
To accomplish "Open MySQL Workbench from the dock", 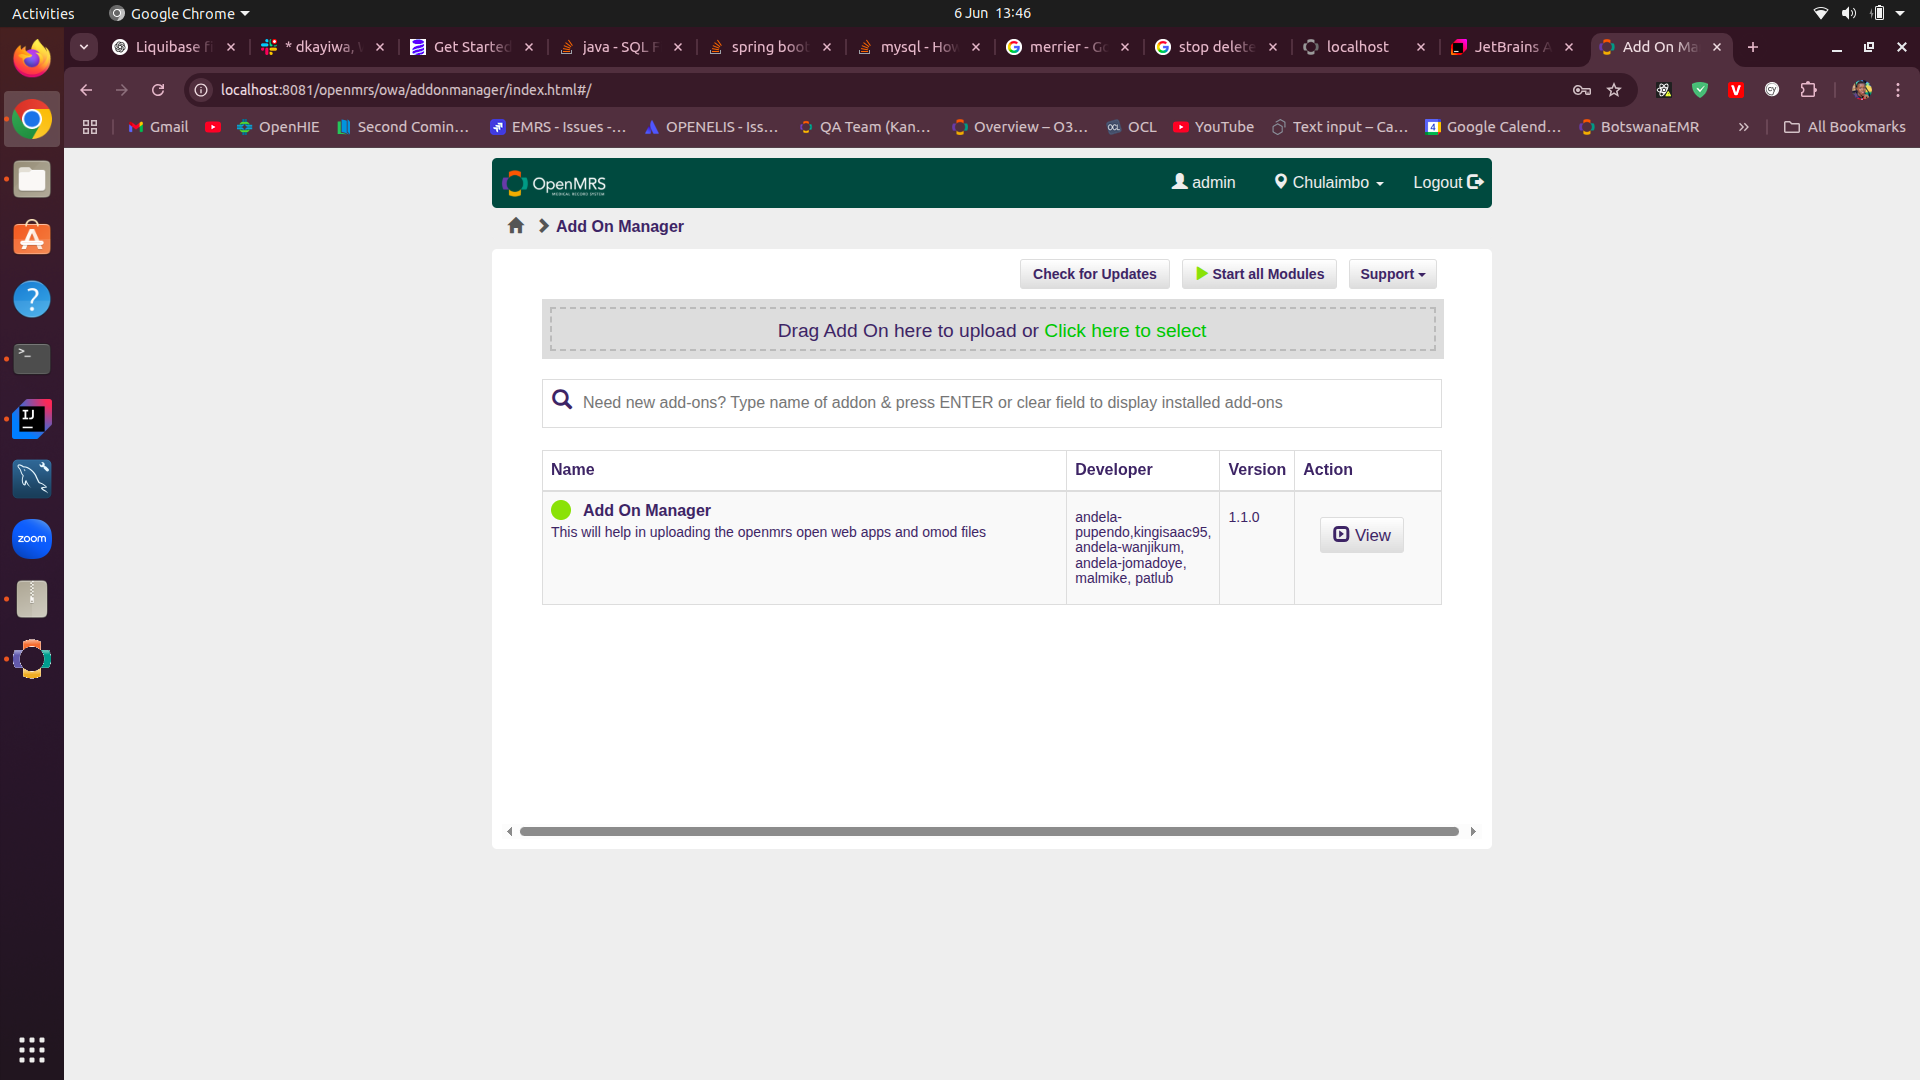I will (32, 479).
